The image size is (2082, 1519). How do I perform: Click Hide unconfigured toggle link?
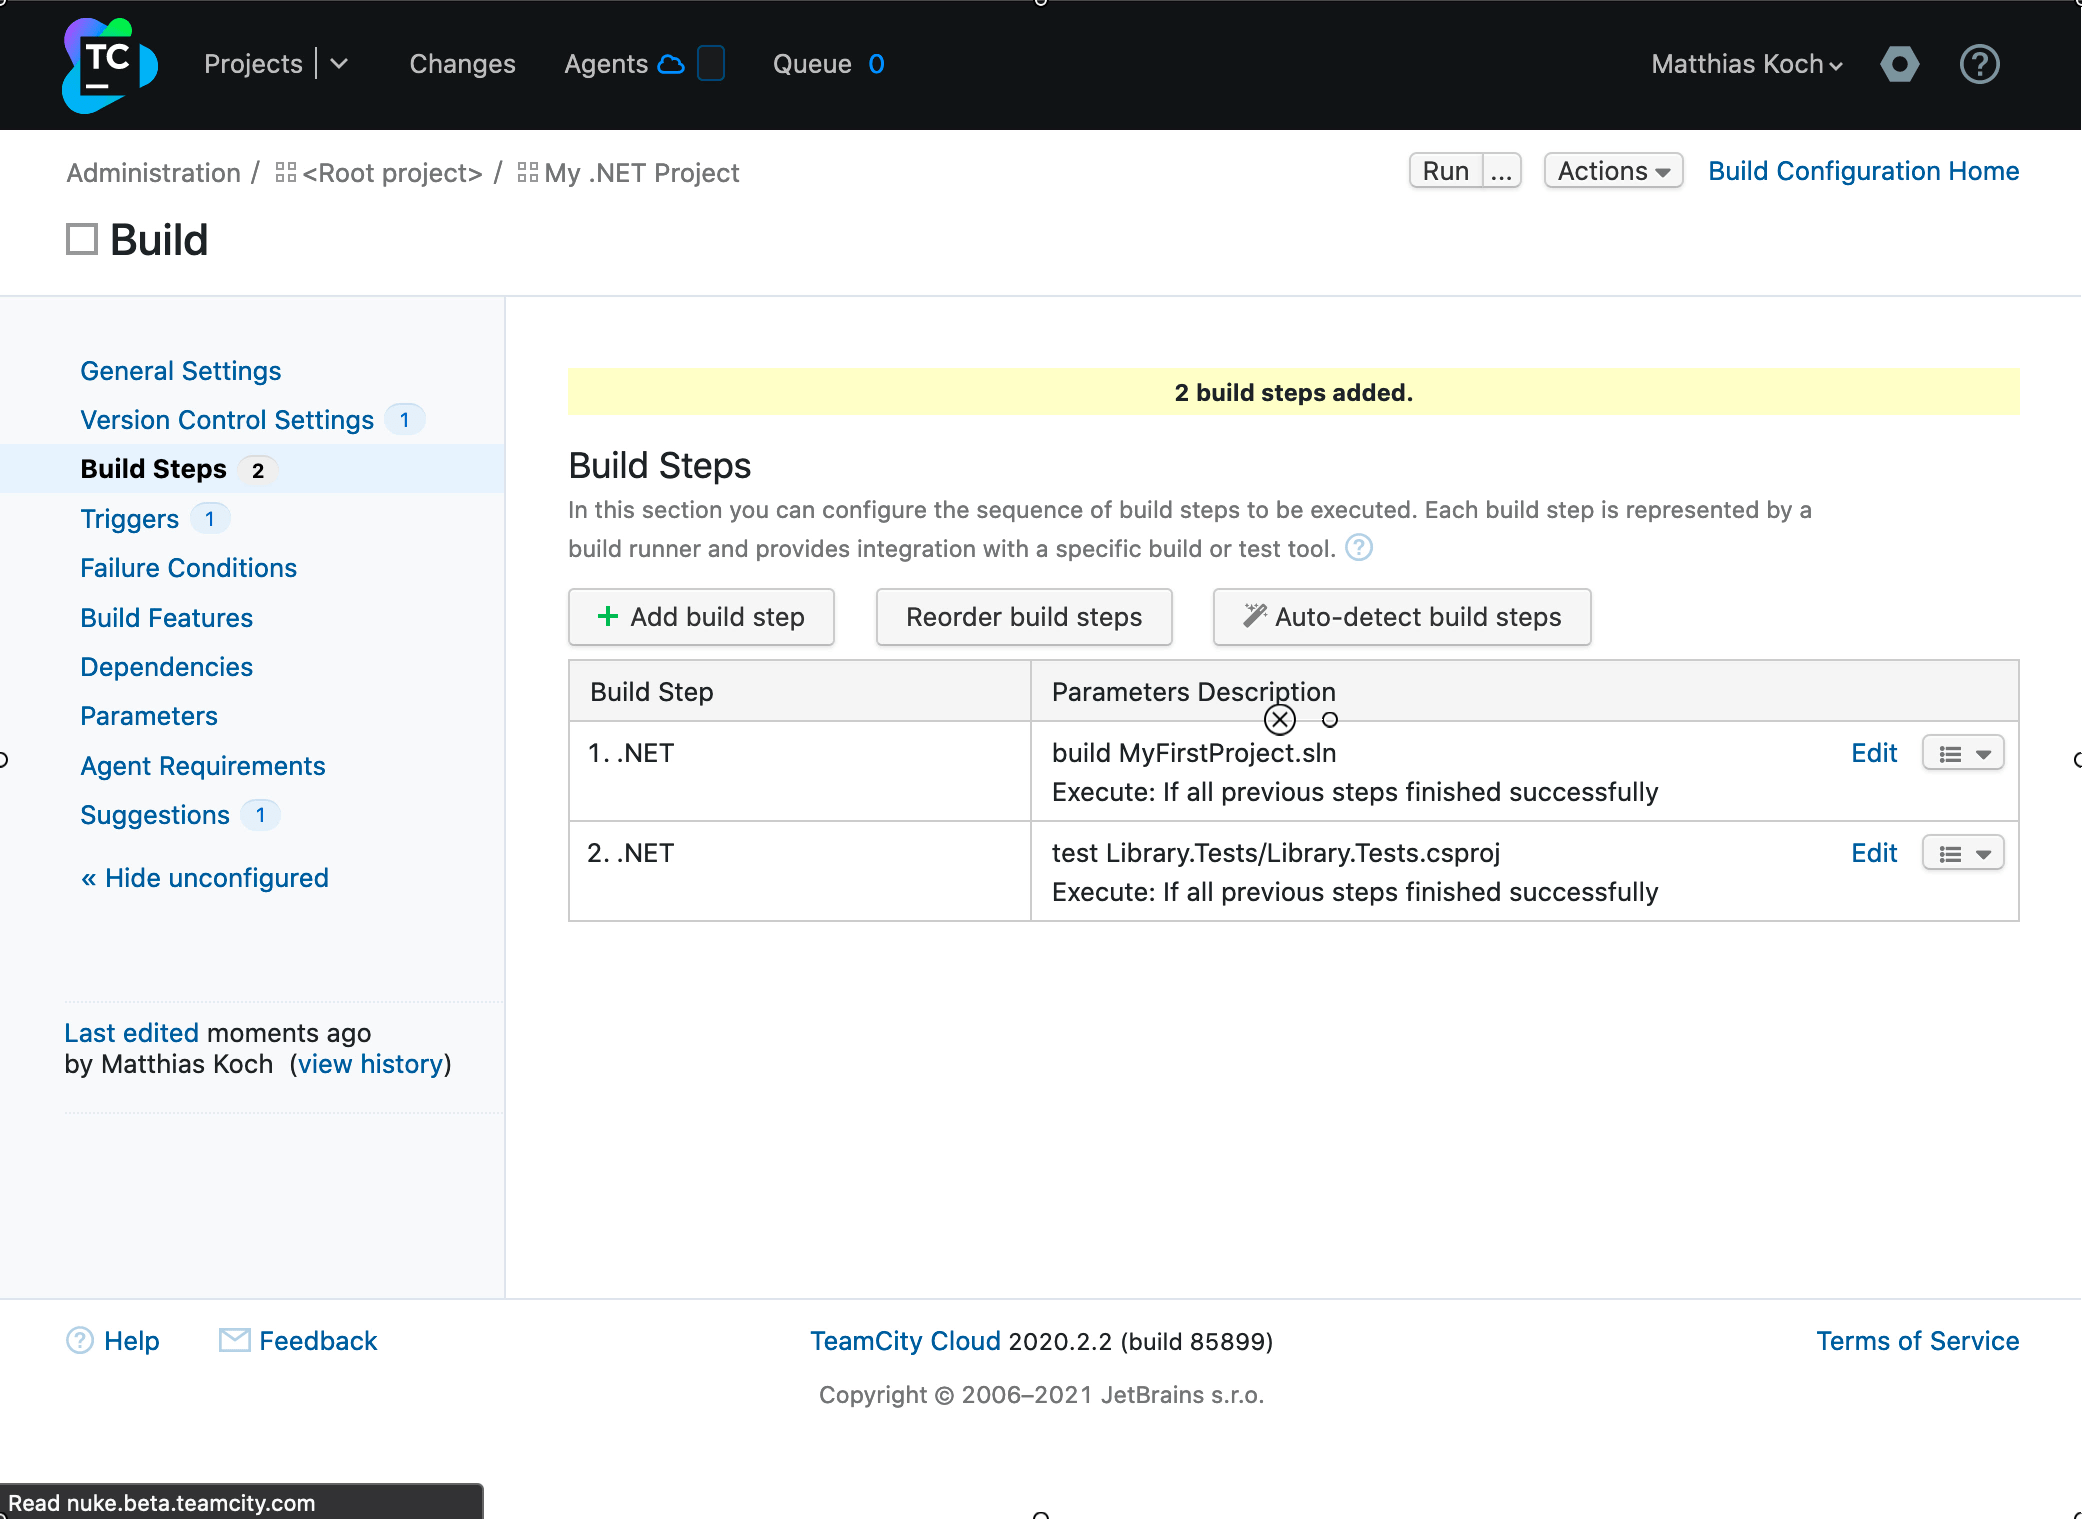click(x=205, y=878)
